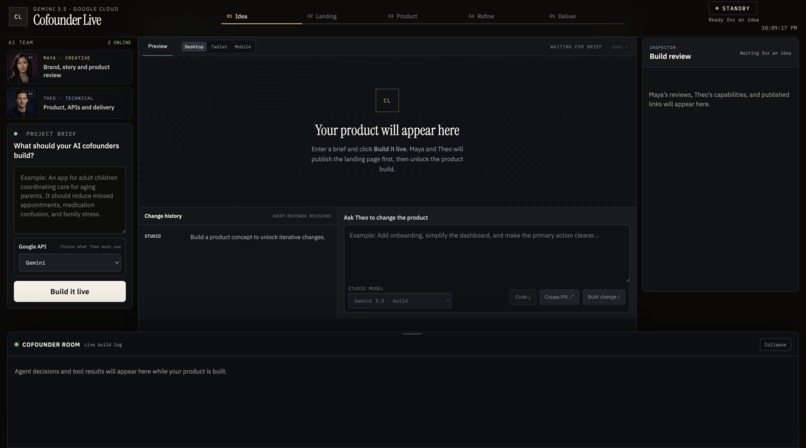Click the Code download button
Viewport: 806px width, 448px height.
click(x=523, y=297)
